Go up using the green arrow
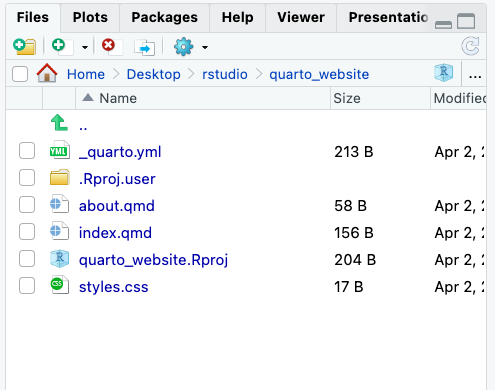This screenshot has width=495, height=390. coord(59,123)
